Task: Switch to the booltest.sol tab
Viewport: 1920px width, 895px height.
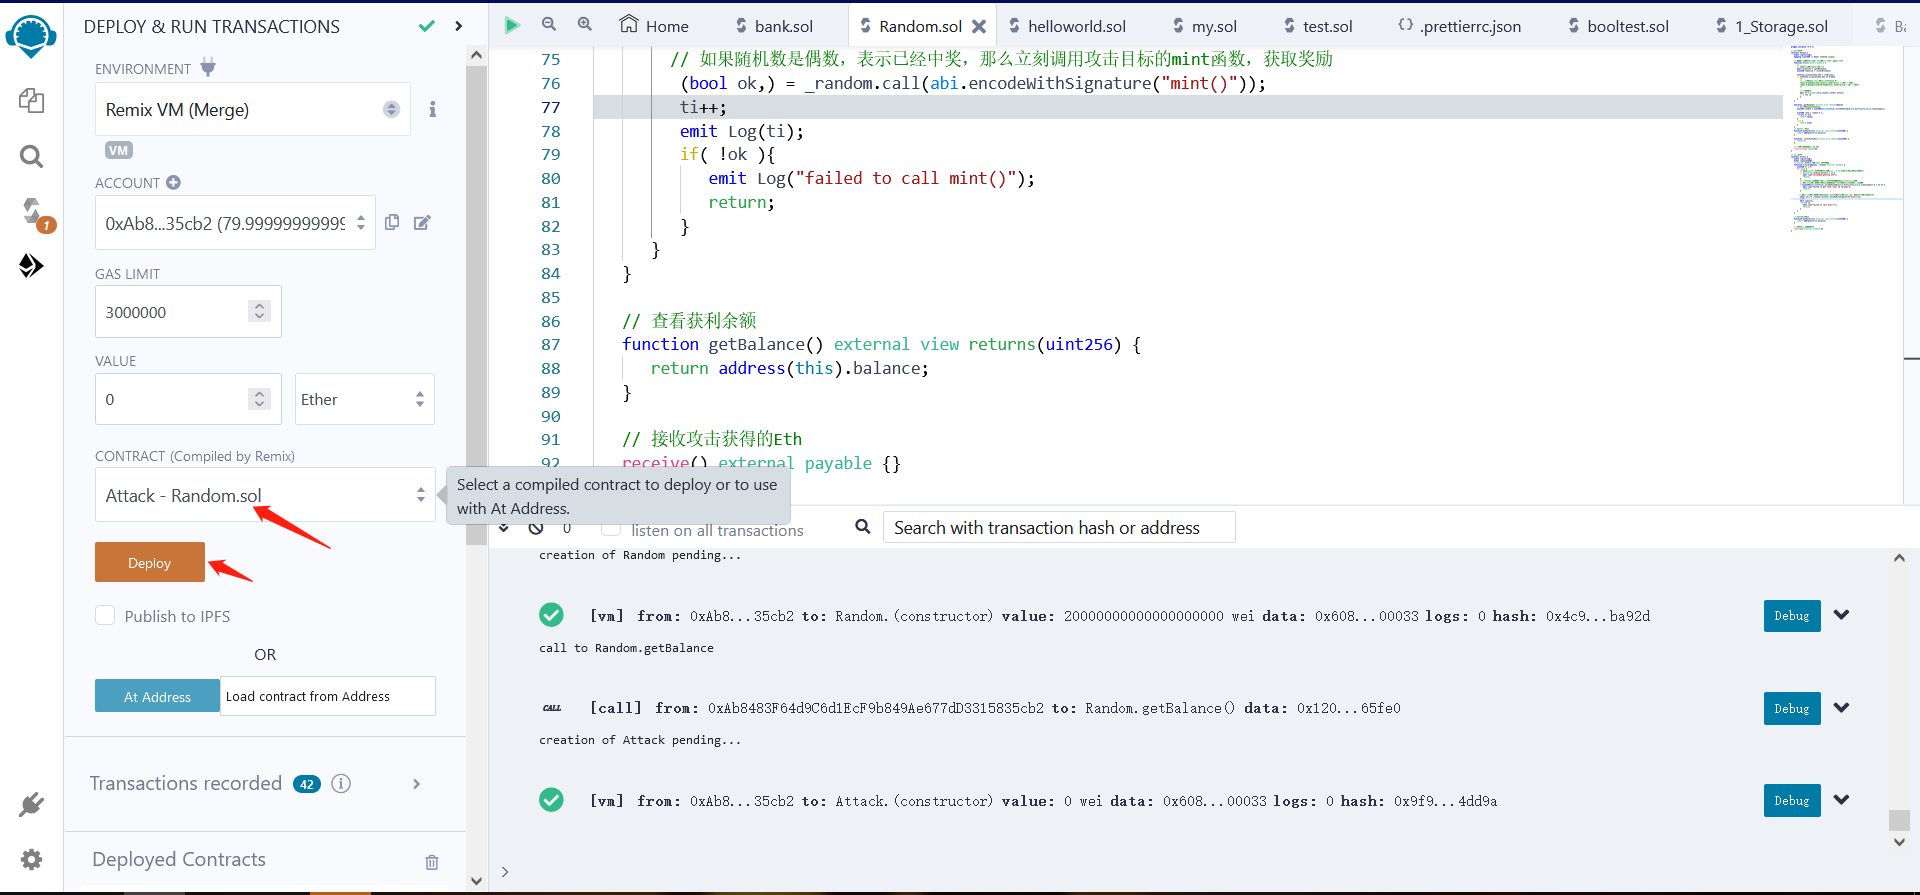Action: click(x=1619, y=26)
